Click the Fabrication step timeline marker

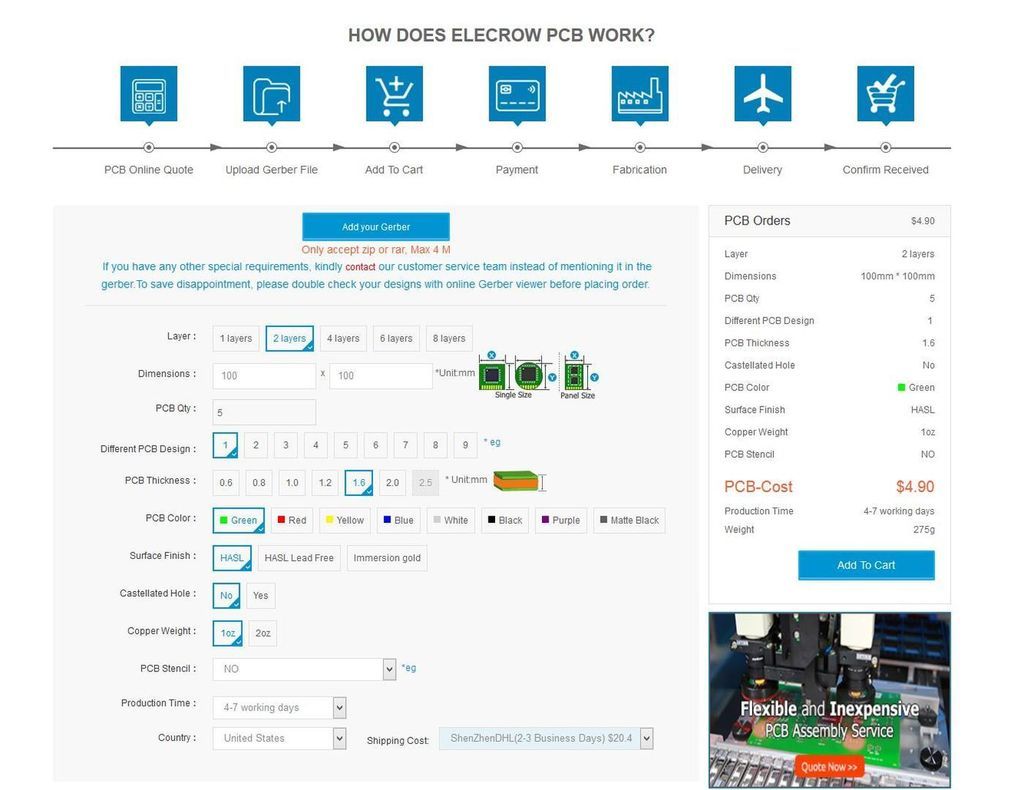(x=640, y=148)
